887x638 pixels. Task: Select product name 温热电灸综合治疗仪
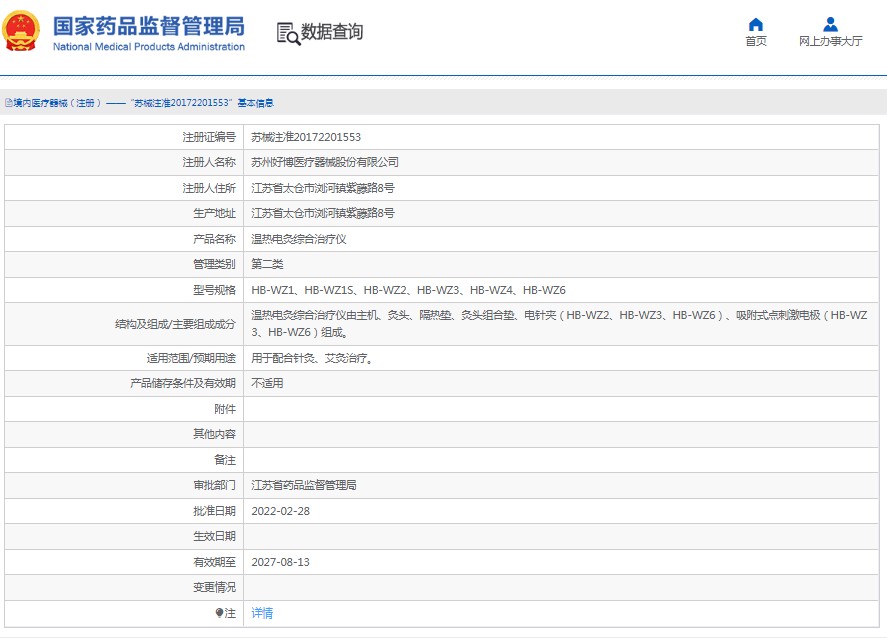(299, 239)
